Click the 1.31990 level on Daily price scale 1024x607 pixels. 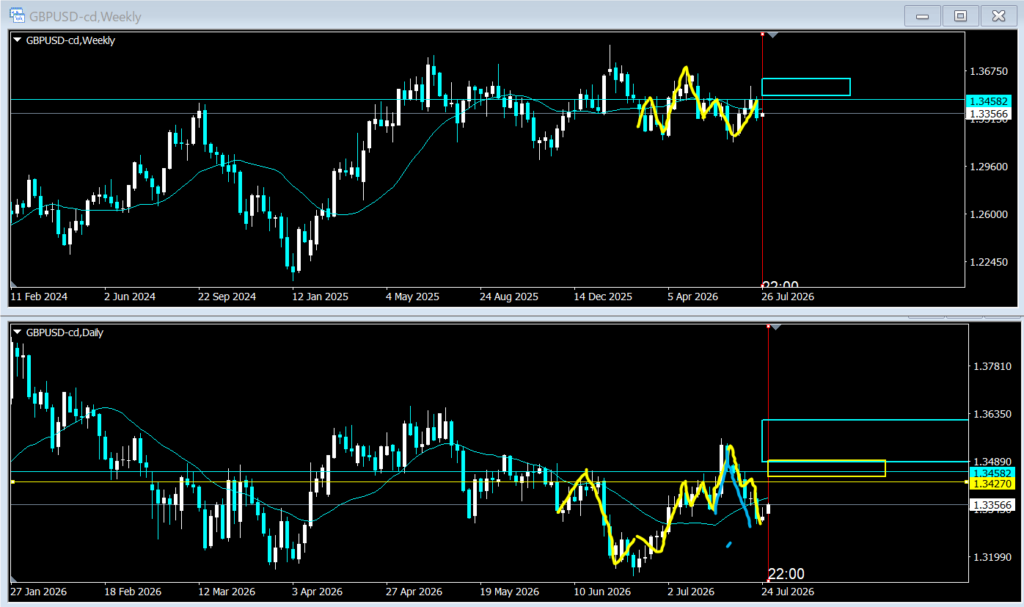[992, 557]
